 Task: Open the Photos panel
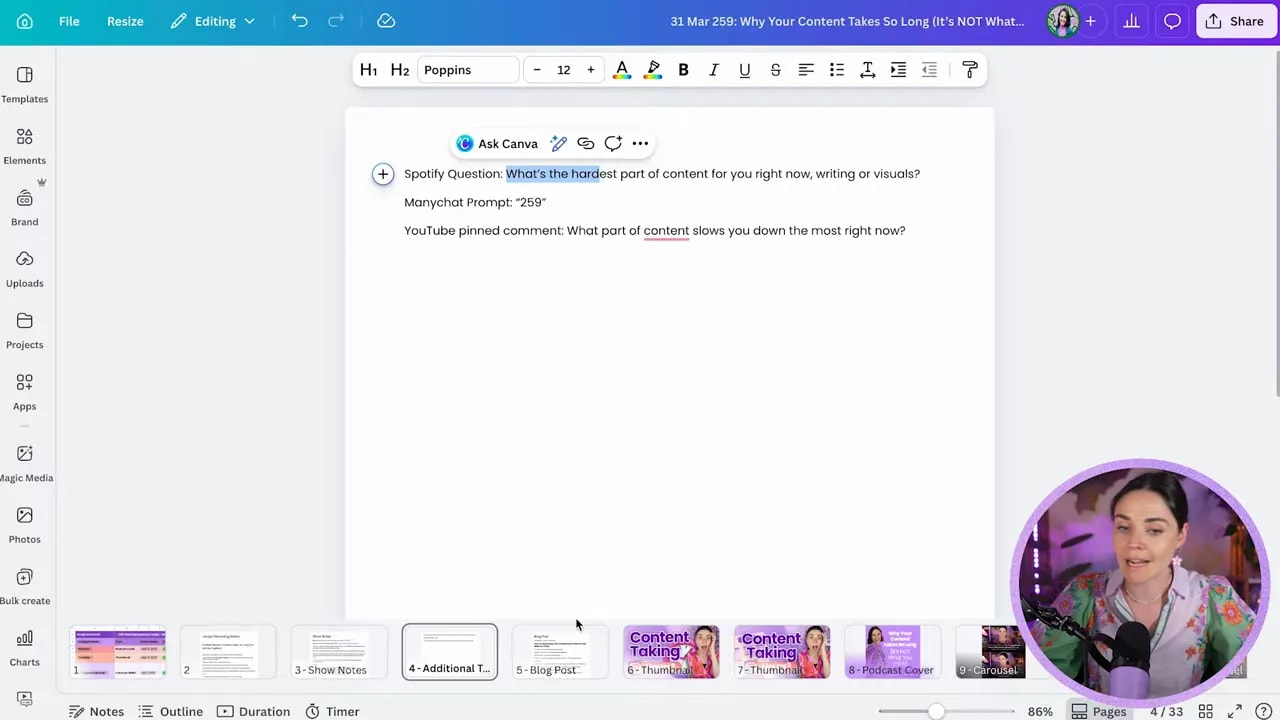[25, 525]
